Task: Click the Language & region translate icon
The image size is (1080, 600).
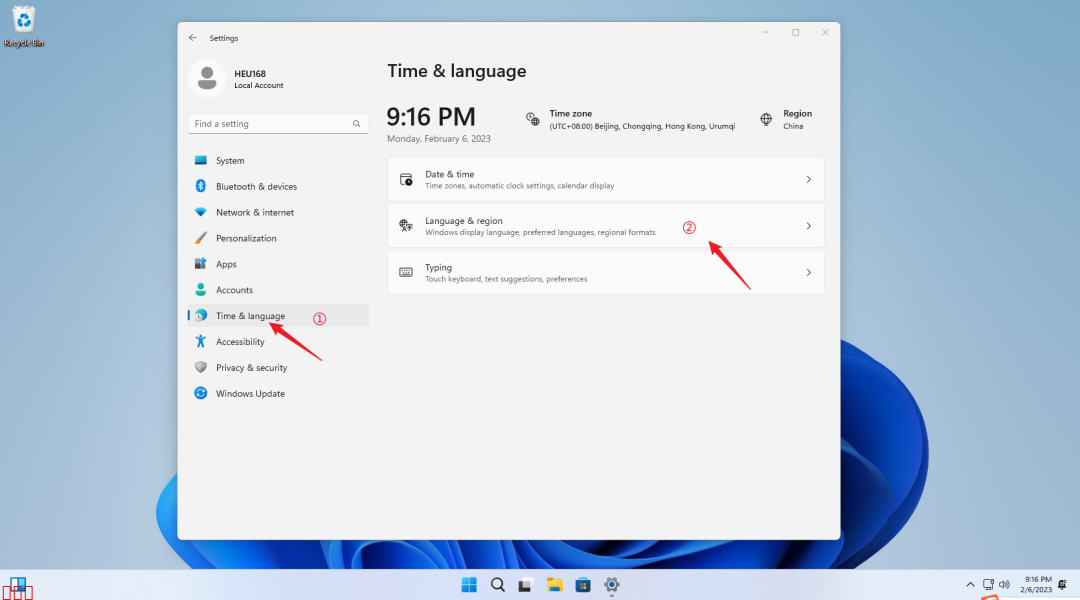Action: (406, 226)
